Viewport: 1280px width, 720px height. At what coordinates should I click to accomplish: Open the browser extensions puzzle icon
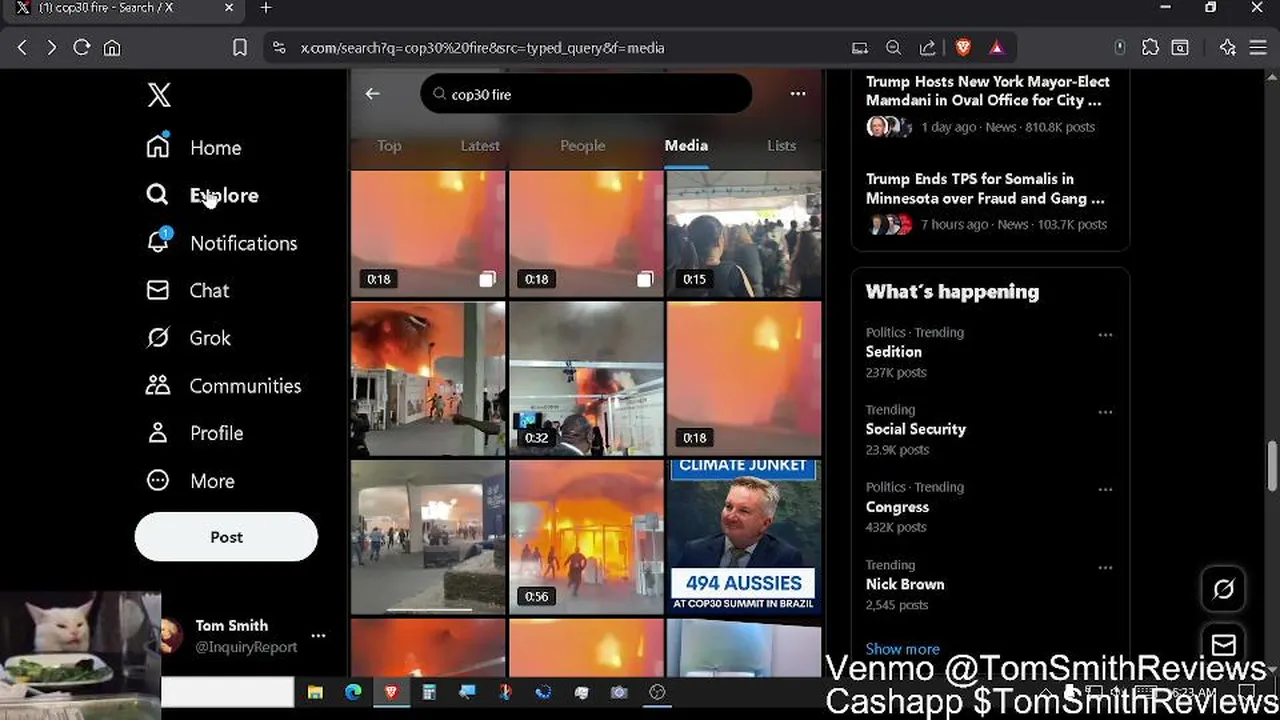1150,47
